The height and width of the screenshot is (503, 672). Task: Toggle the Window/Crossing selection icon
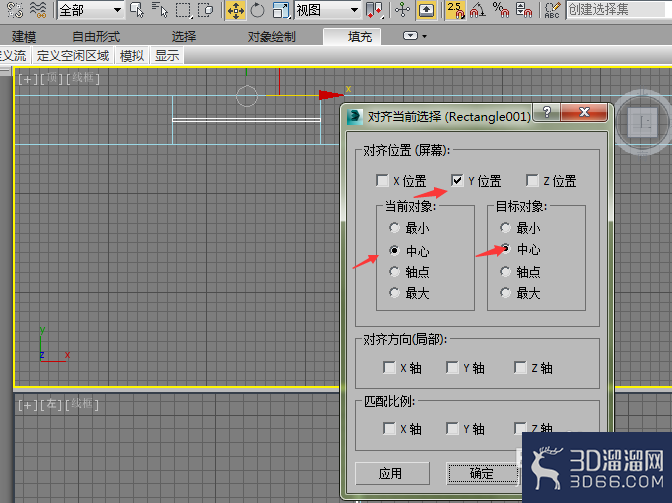coord(206,10)
